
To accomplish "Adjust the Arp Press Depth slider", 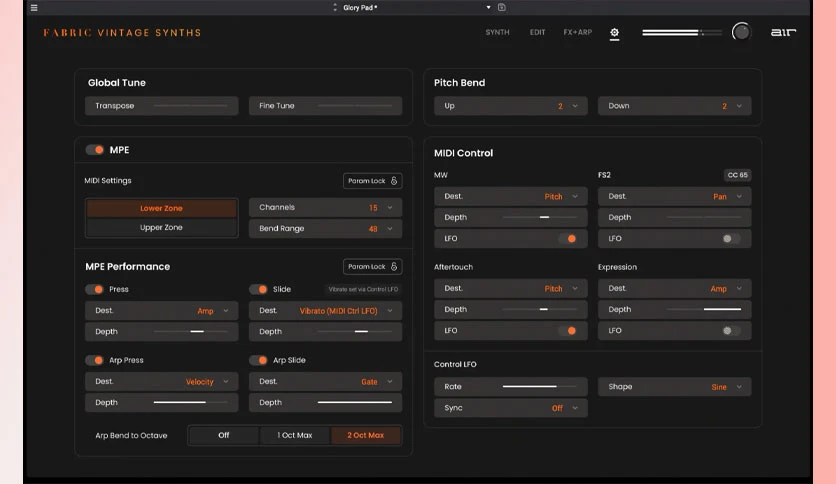I will 190,402.
